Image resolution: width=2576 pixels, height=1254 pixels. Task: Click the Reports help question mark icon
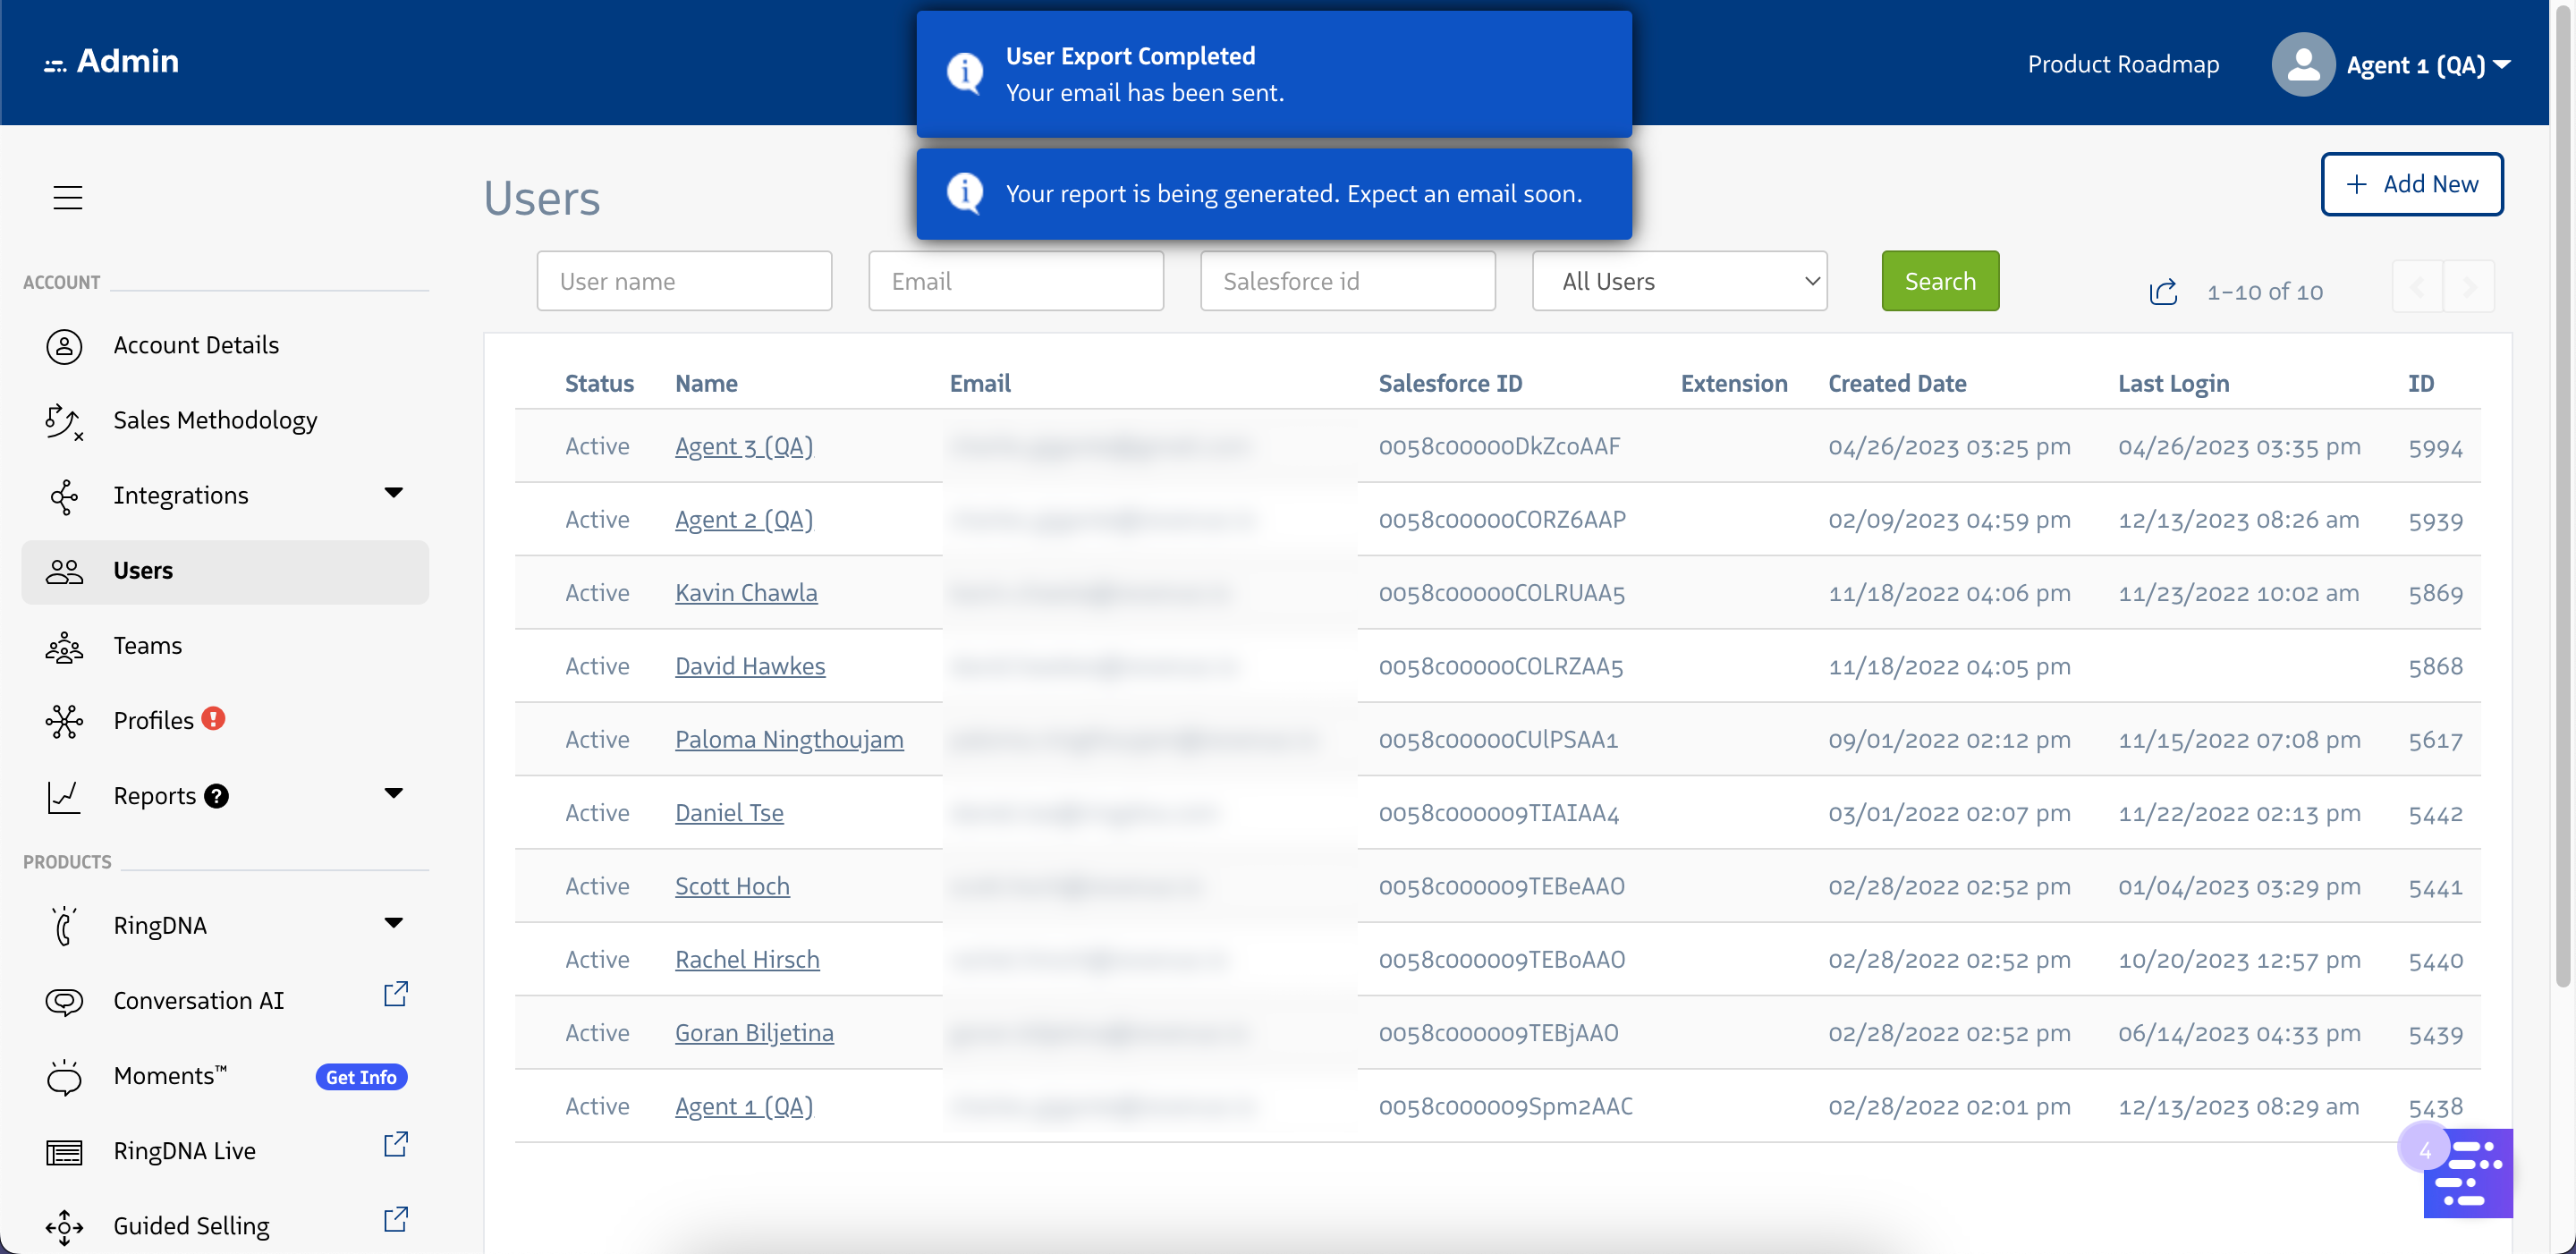click(x=216, y=796)
